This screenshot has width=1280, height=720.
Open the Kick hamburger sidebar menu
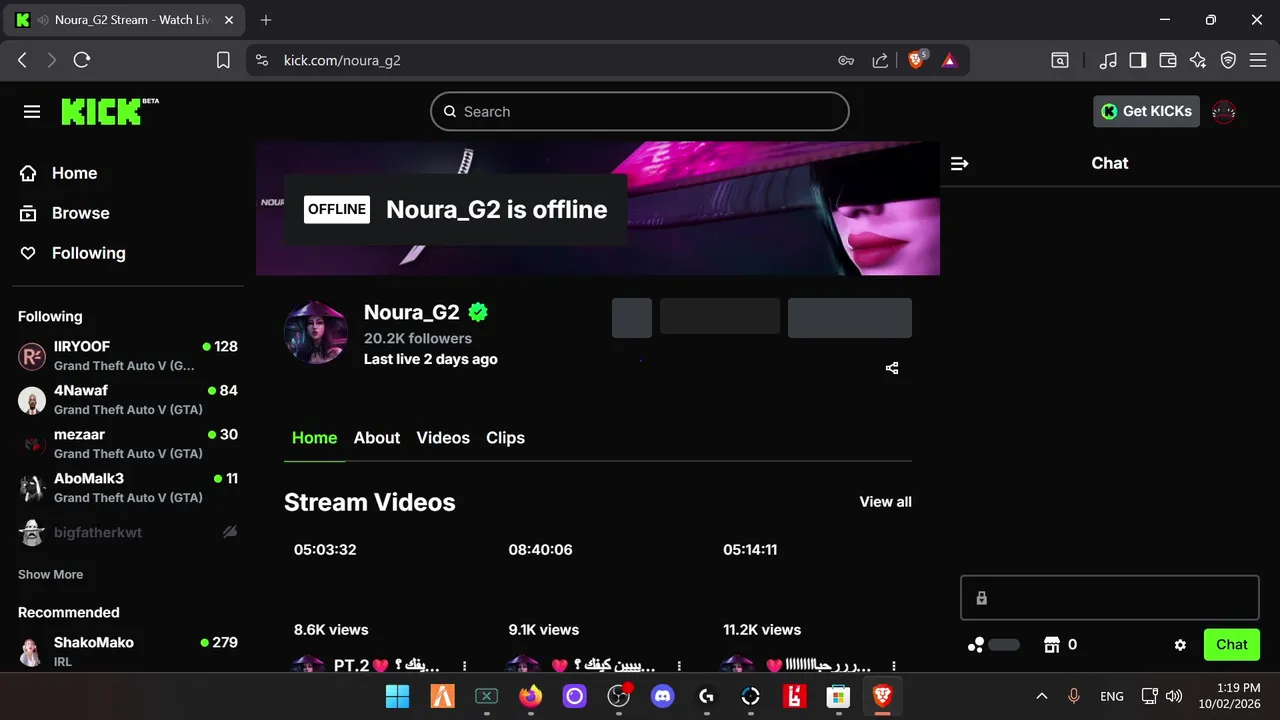(x=32, y=112)
